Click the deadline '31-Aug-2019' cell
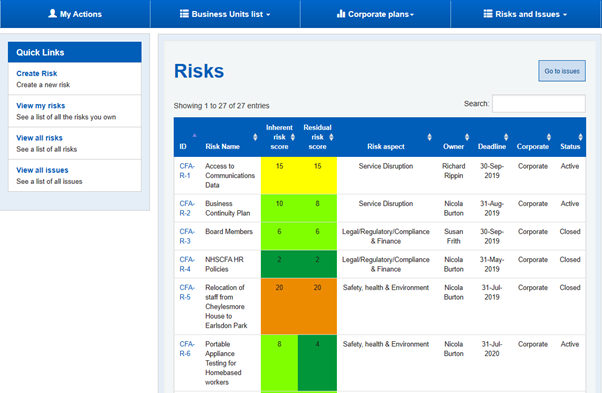Screen dimensions: 602x393 click(492, 208)
